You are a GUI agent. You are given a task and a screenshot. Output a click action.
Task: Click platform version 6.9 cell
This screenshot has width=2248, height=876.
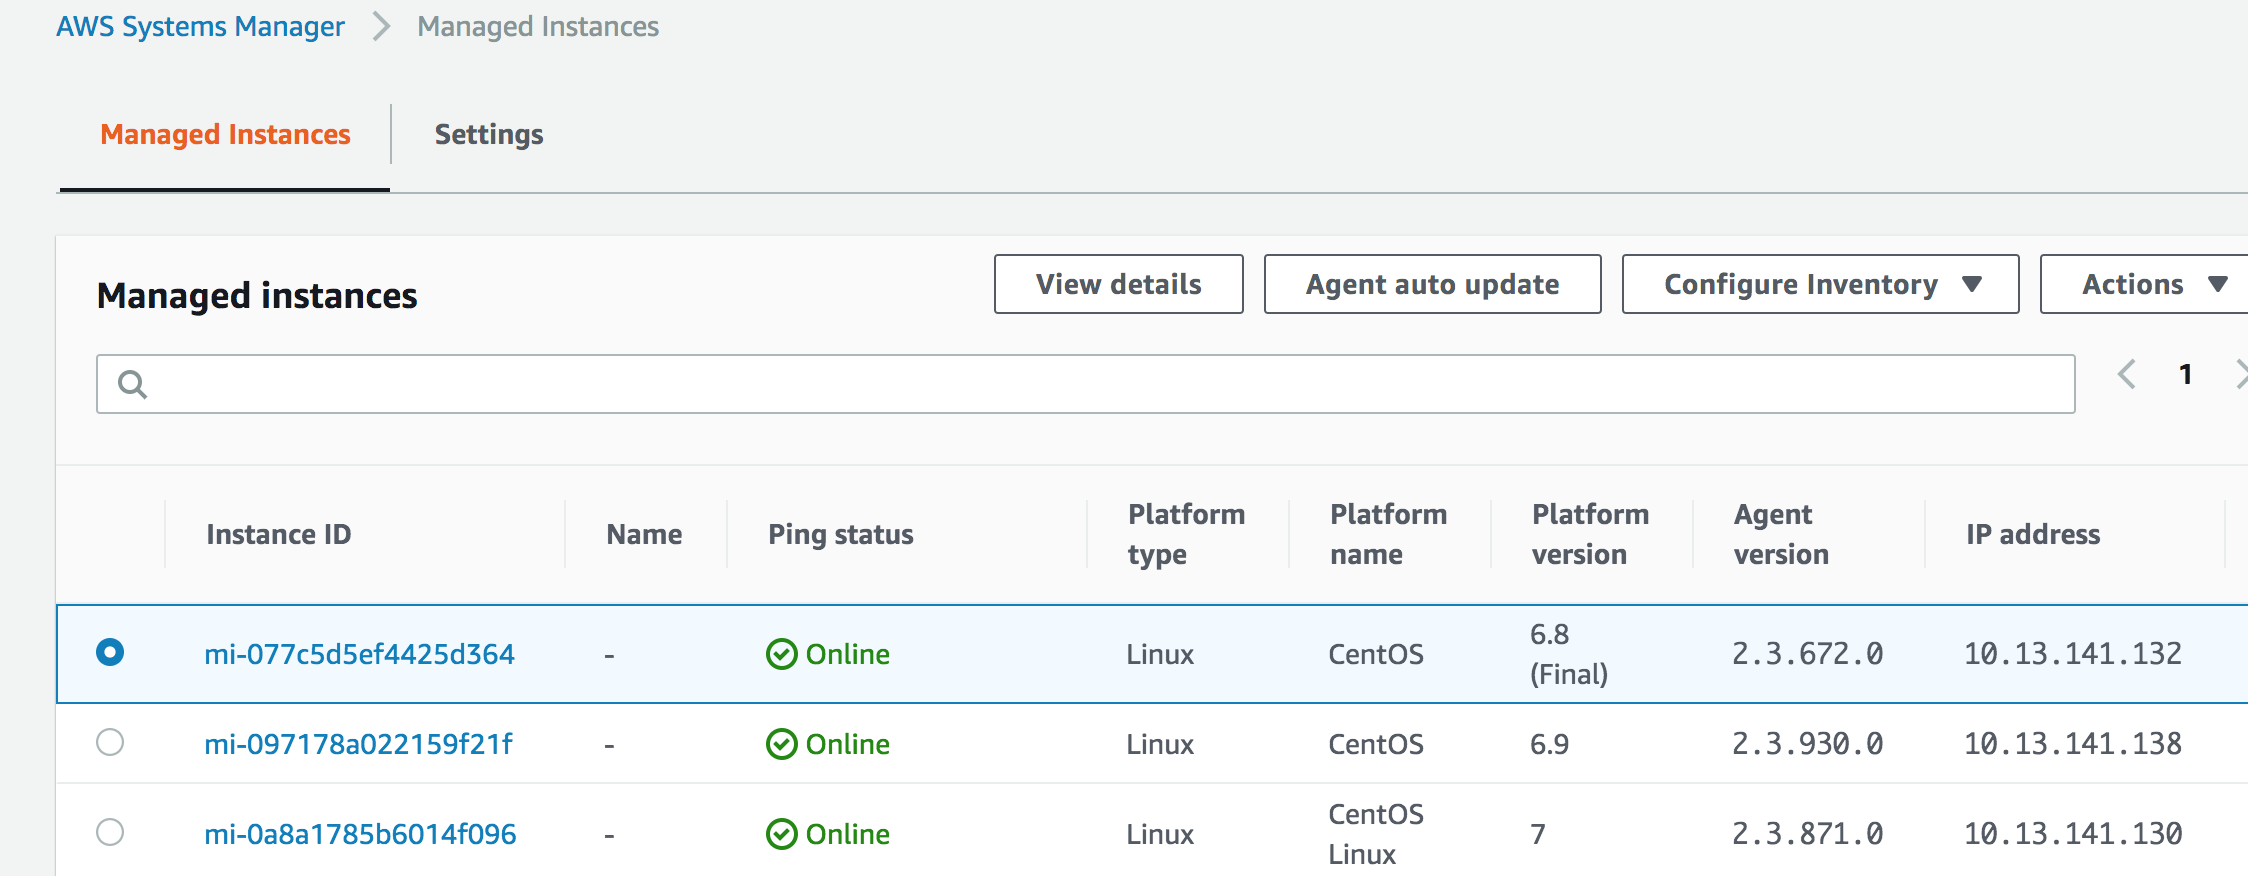click(x=1549, y=744)
